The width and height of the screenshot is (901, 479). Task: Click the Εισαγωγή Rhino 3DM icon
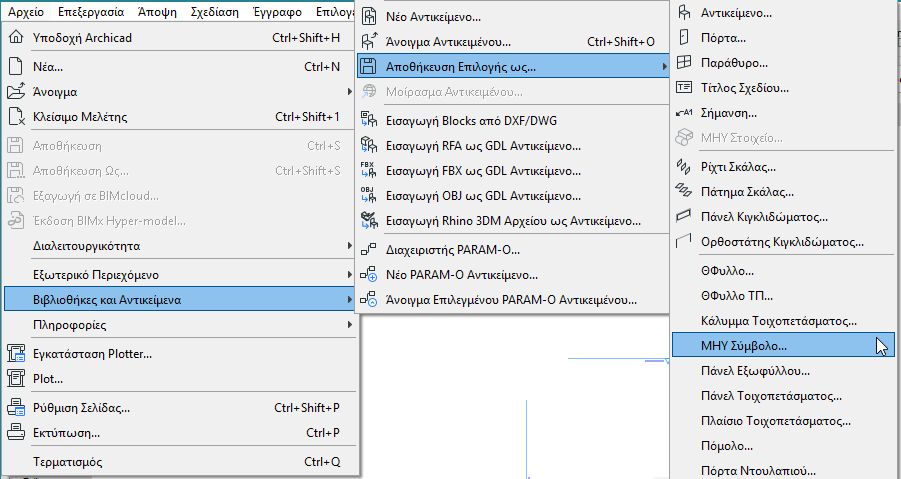(368, 221)
